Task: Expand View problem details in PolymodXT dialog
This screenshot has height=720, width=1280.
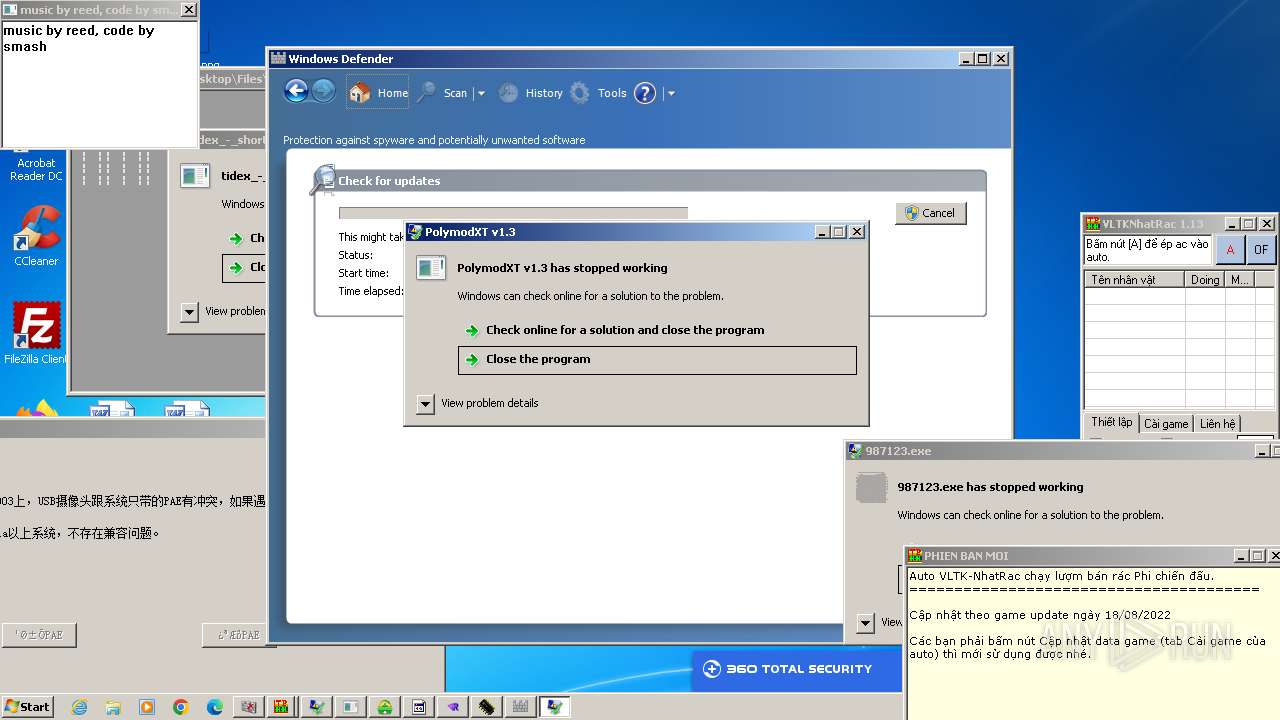Action: coord(426,404)
